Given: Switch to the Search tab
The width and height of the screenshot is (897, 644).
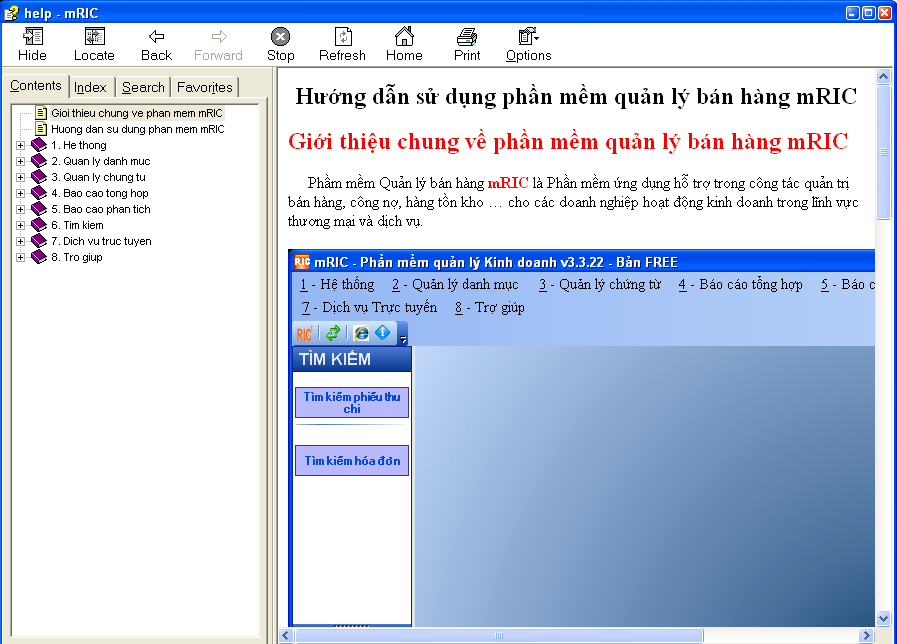Looking at the screenshot, I should tap(143, 88).
